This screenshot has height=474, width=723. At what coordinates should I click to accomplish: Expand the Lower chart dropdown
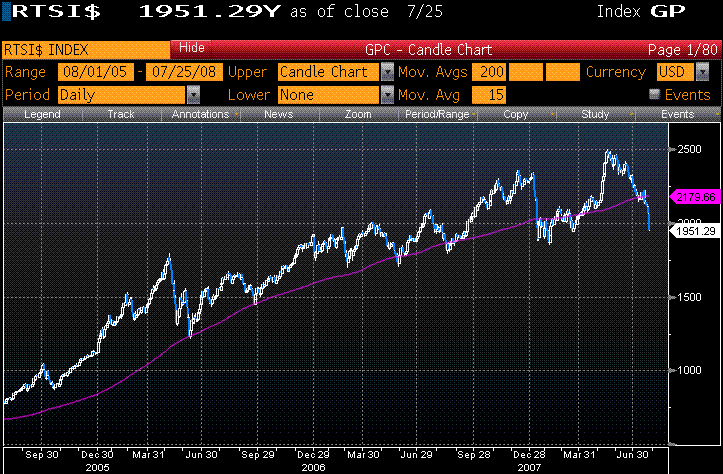[387, 94]
